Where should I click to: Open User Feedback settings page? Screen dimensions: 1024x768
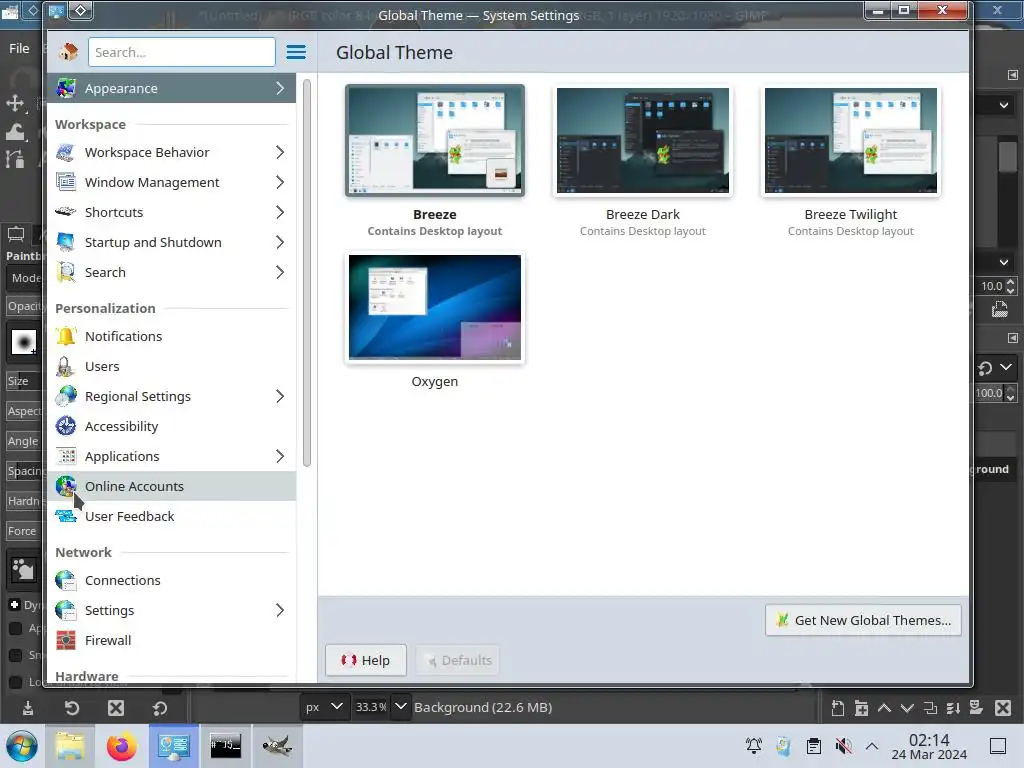click(x=172, y=517)
